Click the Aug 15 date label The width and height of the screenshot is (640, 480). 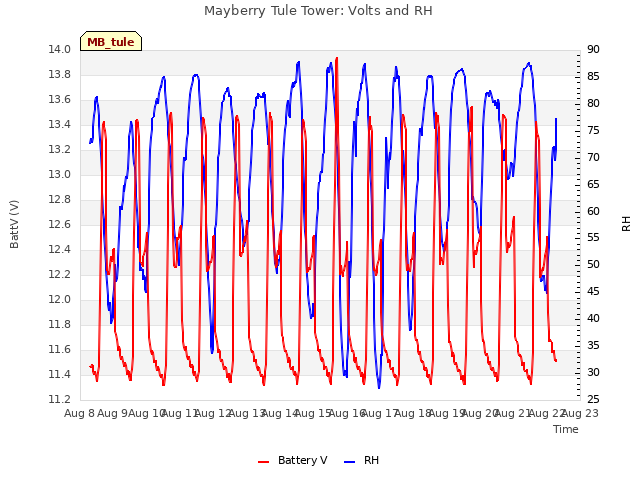tap(313, 414)
